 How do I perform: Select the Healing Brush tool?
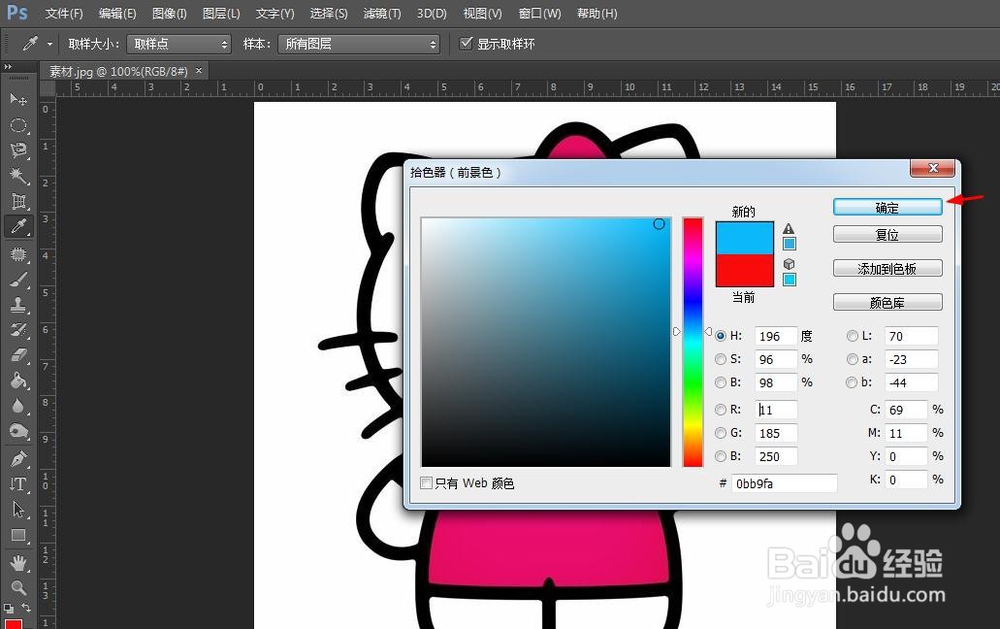(x=18, y=255)
